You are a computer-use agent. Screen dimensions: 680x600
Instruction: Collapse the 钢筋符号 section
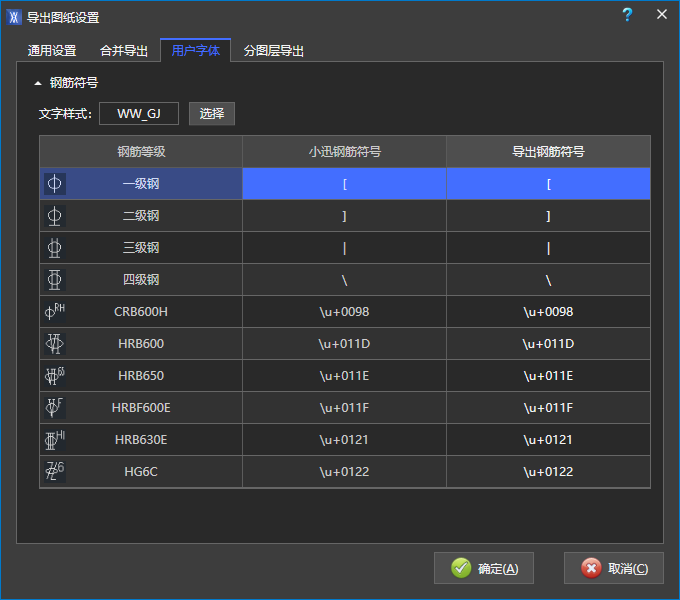38,83
